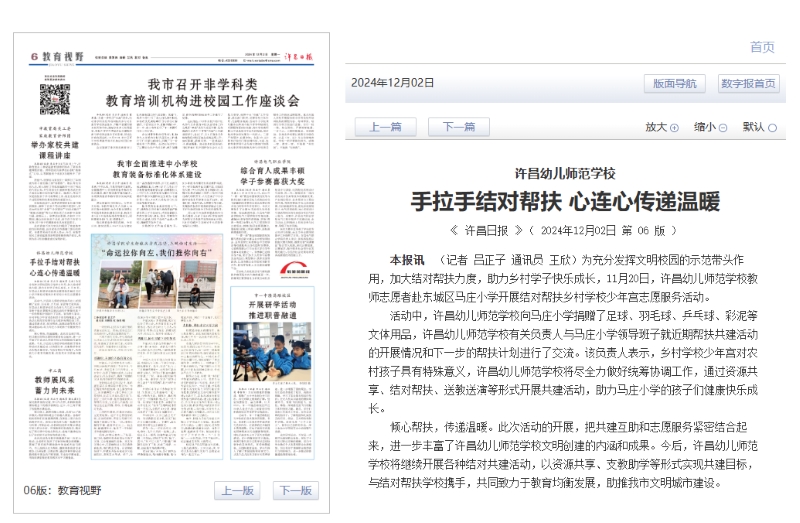
Task: Go to next article with 下一篇
Action: [458, 127]
